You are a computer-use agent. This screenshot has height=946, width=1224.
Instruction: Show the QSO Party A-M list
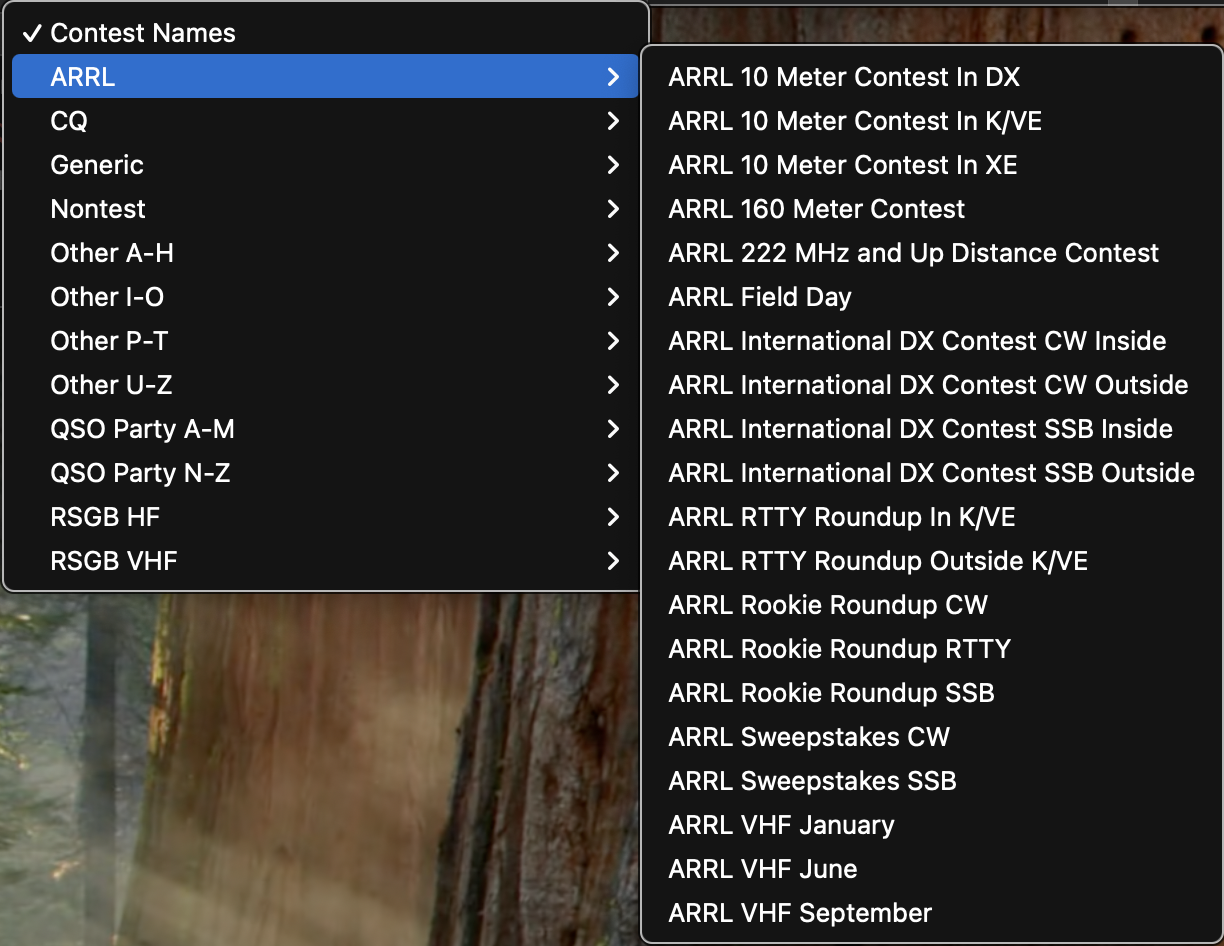click(x=325, y=429)
